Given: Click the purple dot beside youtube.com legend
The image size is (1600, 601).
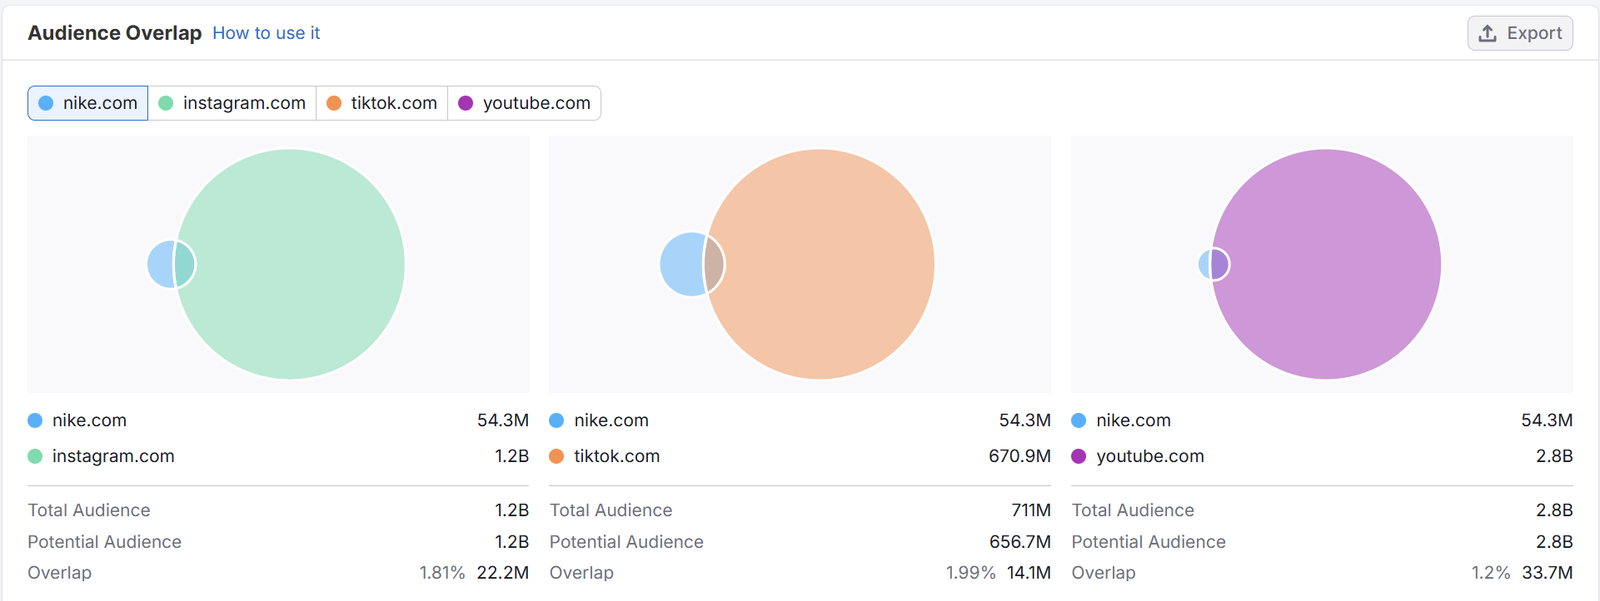Looking at the screenshot, I should pyautogui.click(x=1079, y=456).
